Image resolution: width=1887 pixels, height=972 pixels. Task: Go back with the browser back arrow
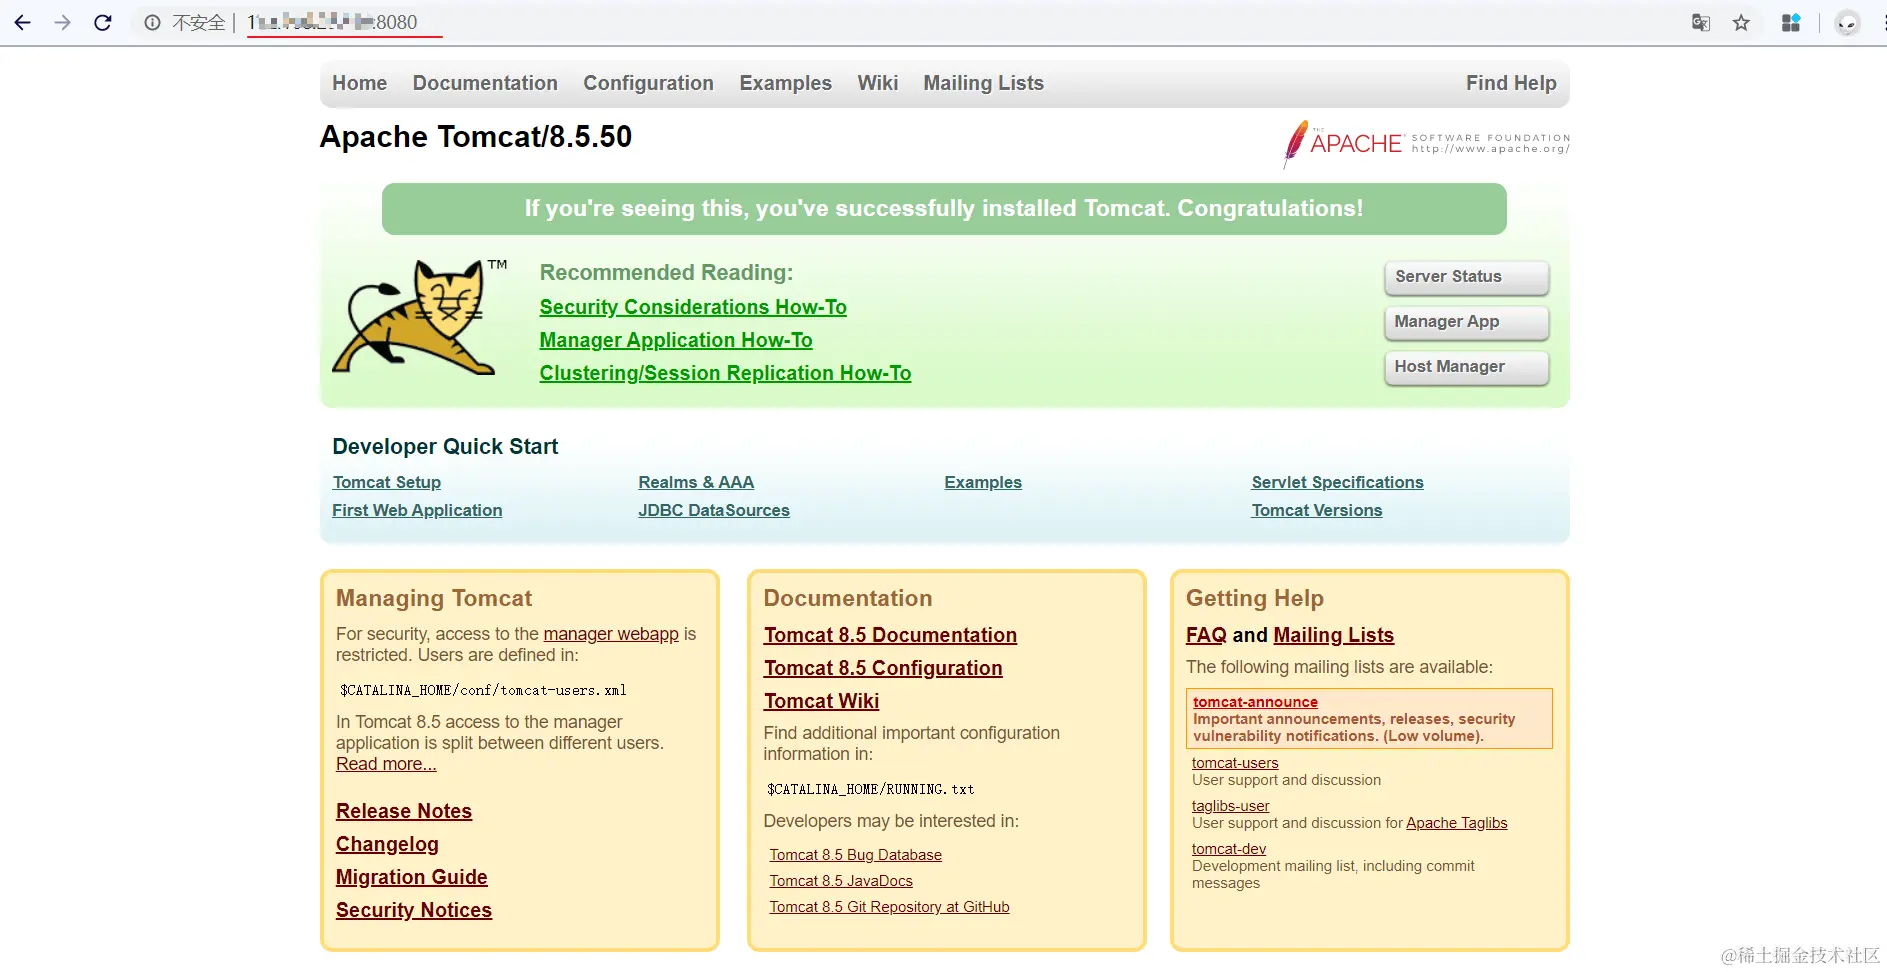22,22
